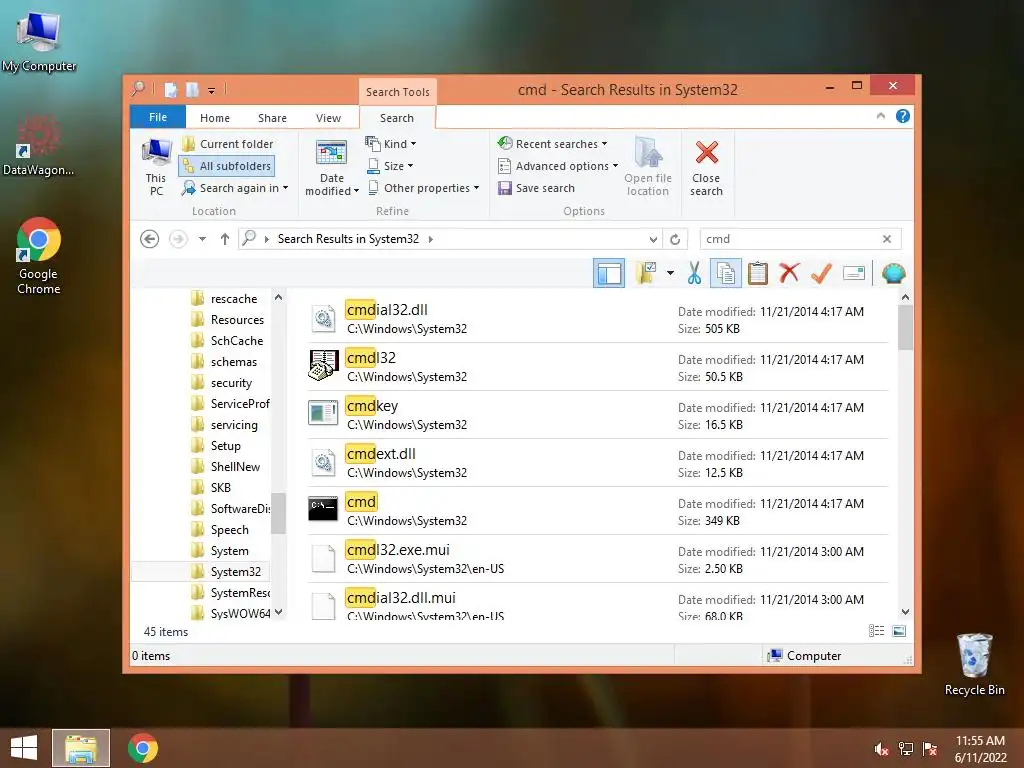
Task: Click the Back navigation arrow
Action: point(150,239)
